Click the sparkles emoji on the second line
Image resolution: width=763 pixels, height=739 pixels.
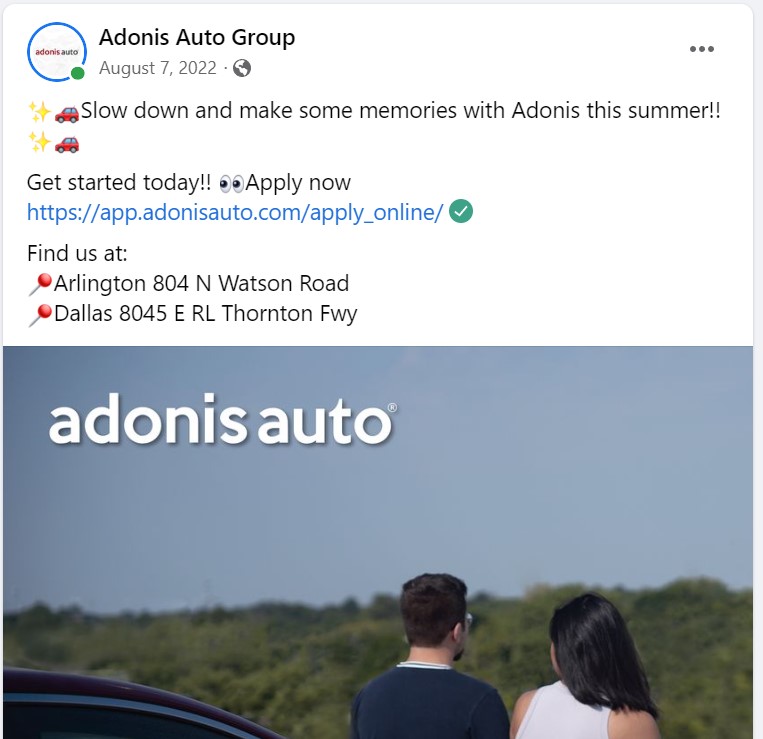tap(39, 142)
